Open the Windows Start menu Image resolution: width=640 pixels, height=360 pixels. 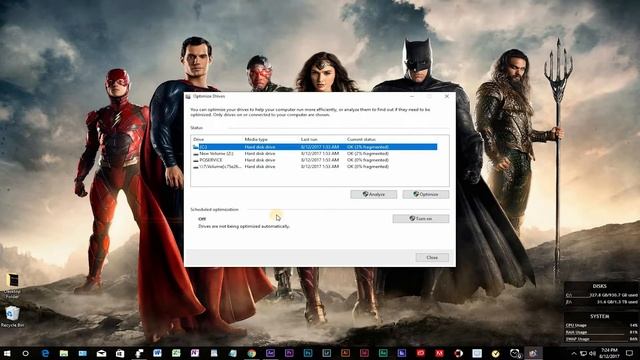click(x=7, y=353)
